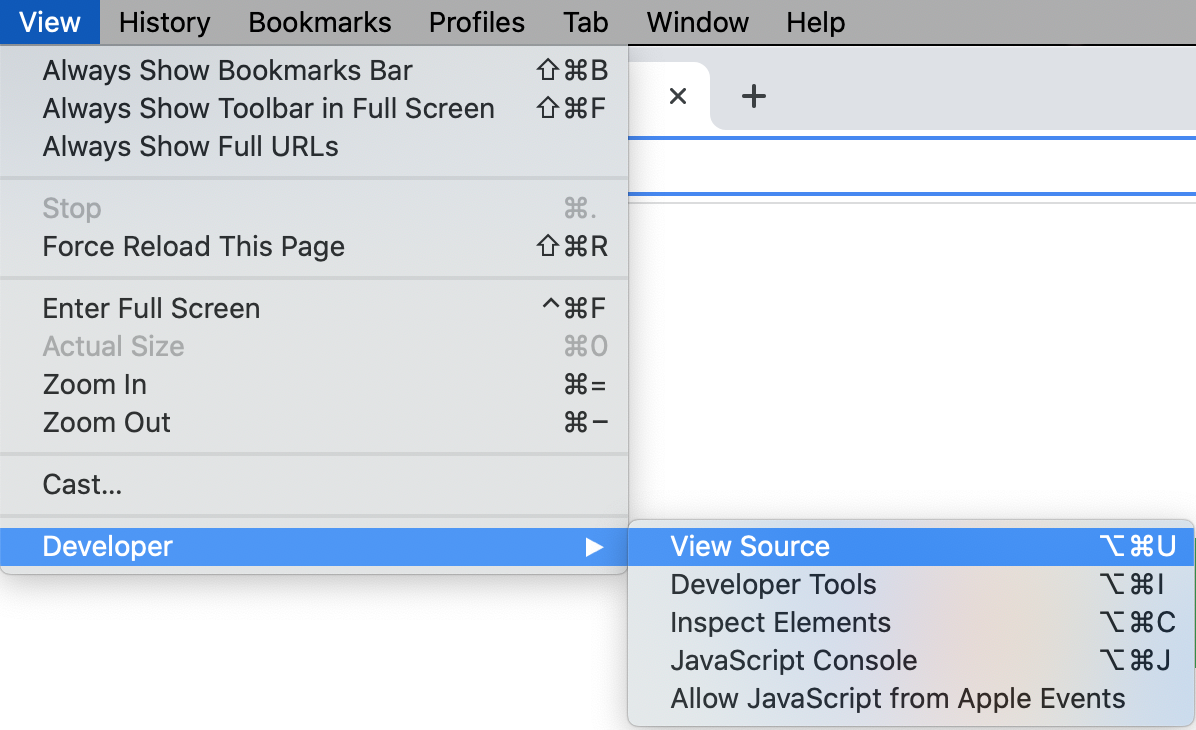Click Zoom In menu entry
The width and height of the screenshot is (1196, 730).
(x=94, y=385)
